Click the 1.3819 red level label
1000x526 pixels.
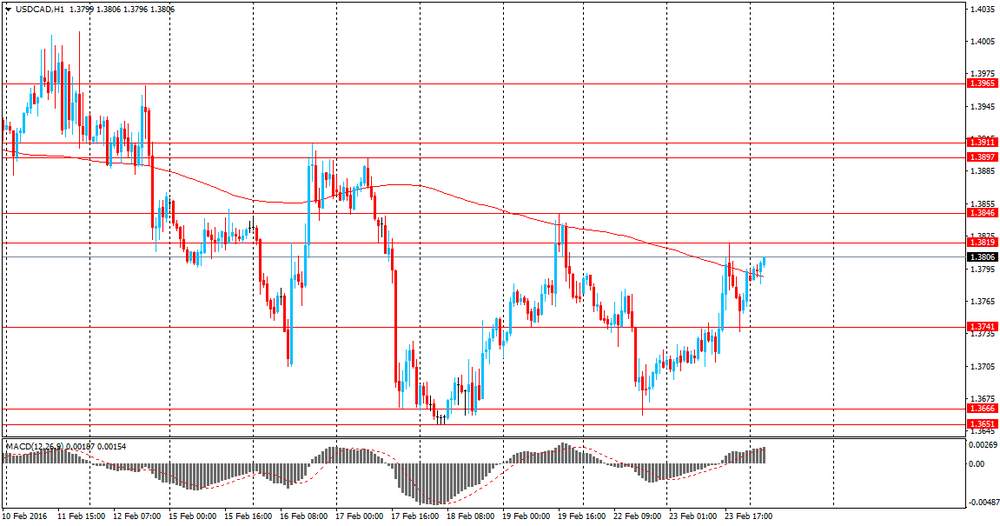click(x=982, y=243)
